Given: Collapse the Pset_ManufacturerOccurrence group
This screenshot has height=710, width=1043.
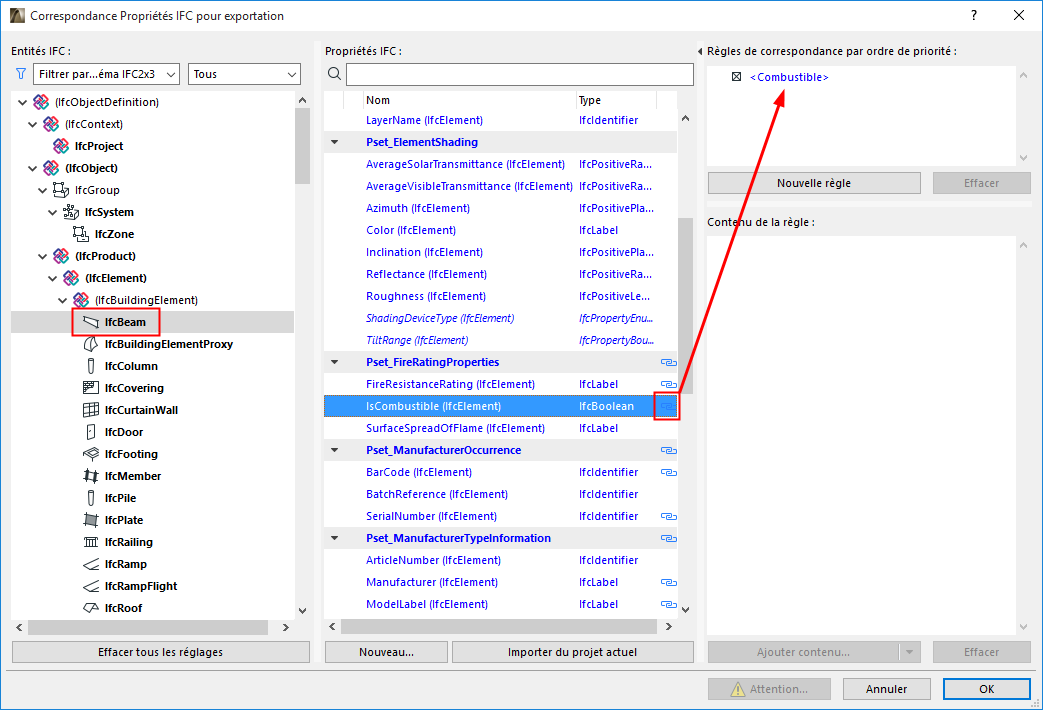Looking at the screenshot, I should tap(335, 450).
